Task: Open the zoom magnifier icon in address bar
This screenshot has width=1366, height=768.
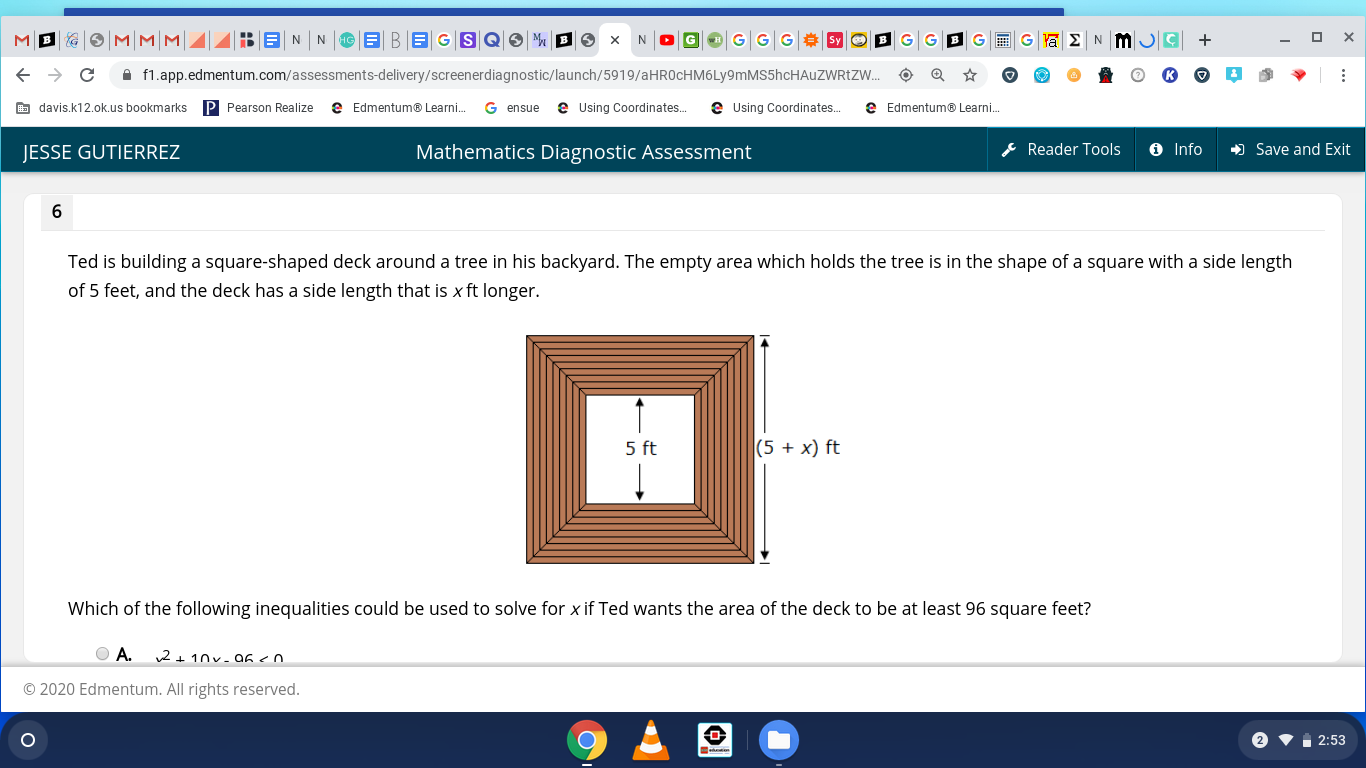Action: (x=938, y=75)
